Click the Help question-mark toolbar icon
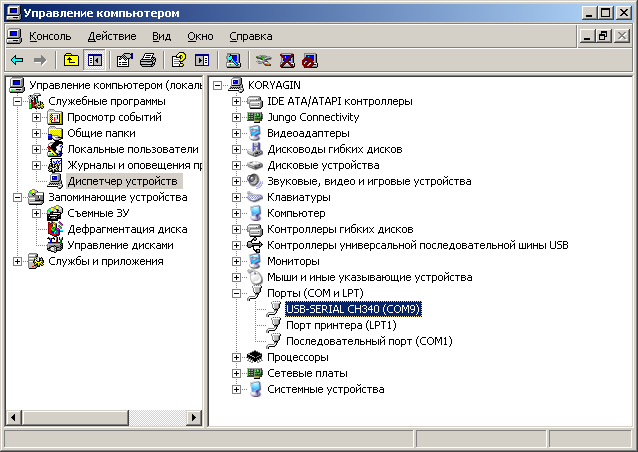Image resolution: width=638 pixels, height=452 pixels. [x=179, y=60]
